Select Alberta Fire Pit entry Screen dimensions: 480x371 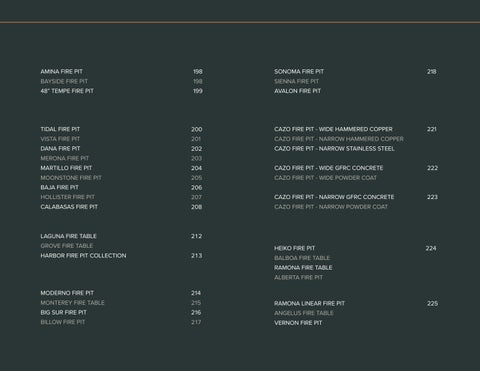click(298, 278)
